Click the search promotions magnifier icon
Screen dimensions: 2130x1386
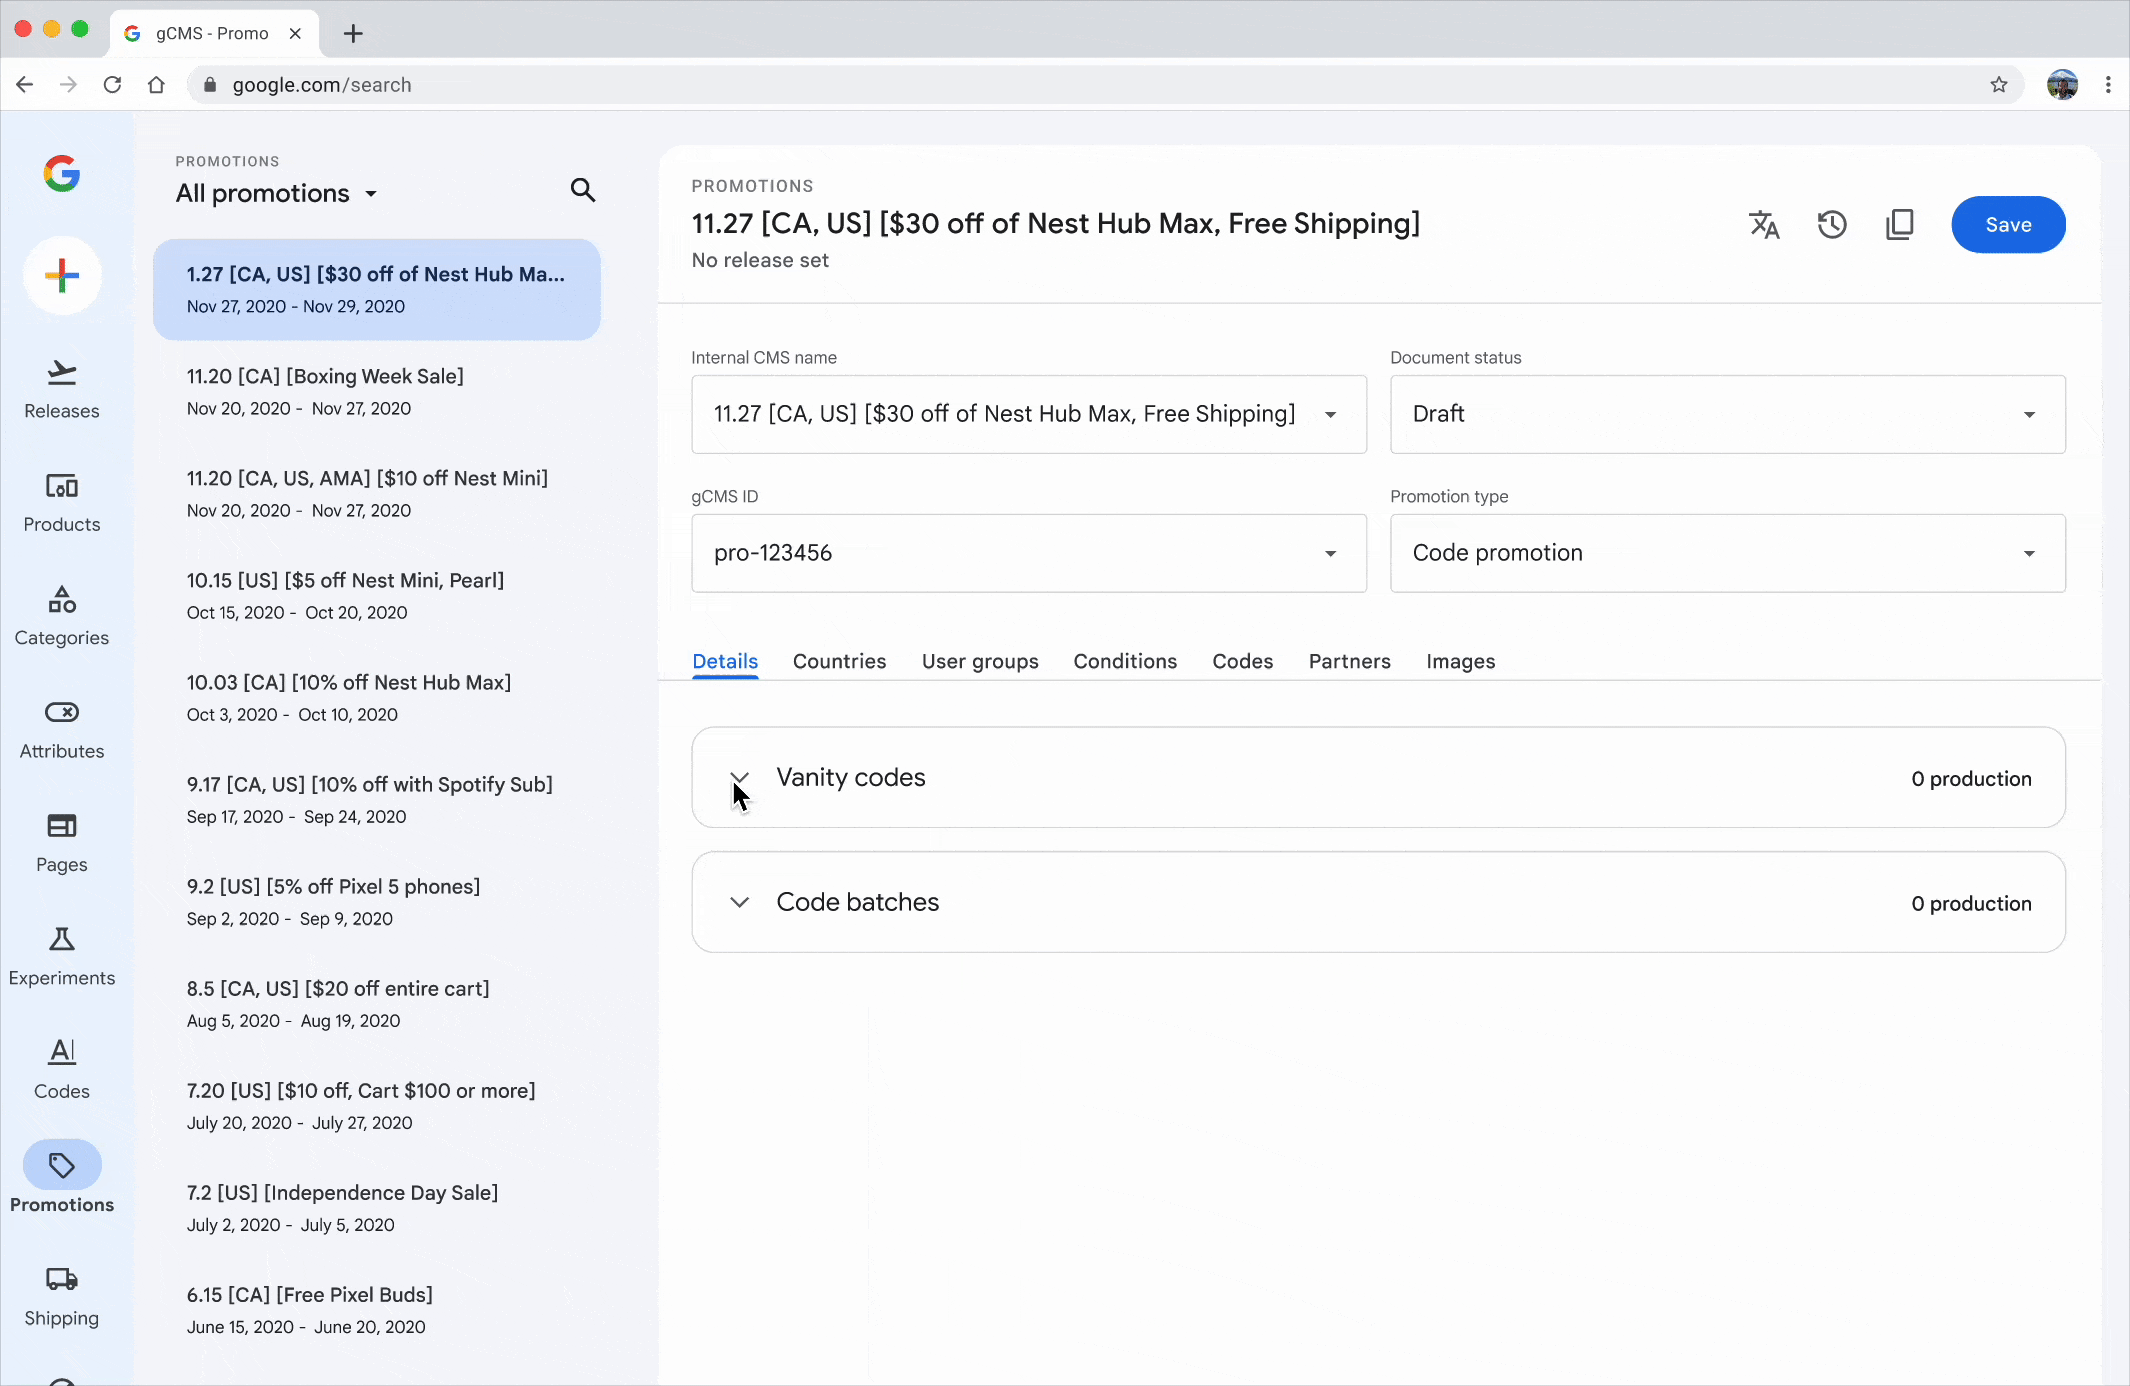coord(583,190)
